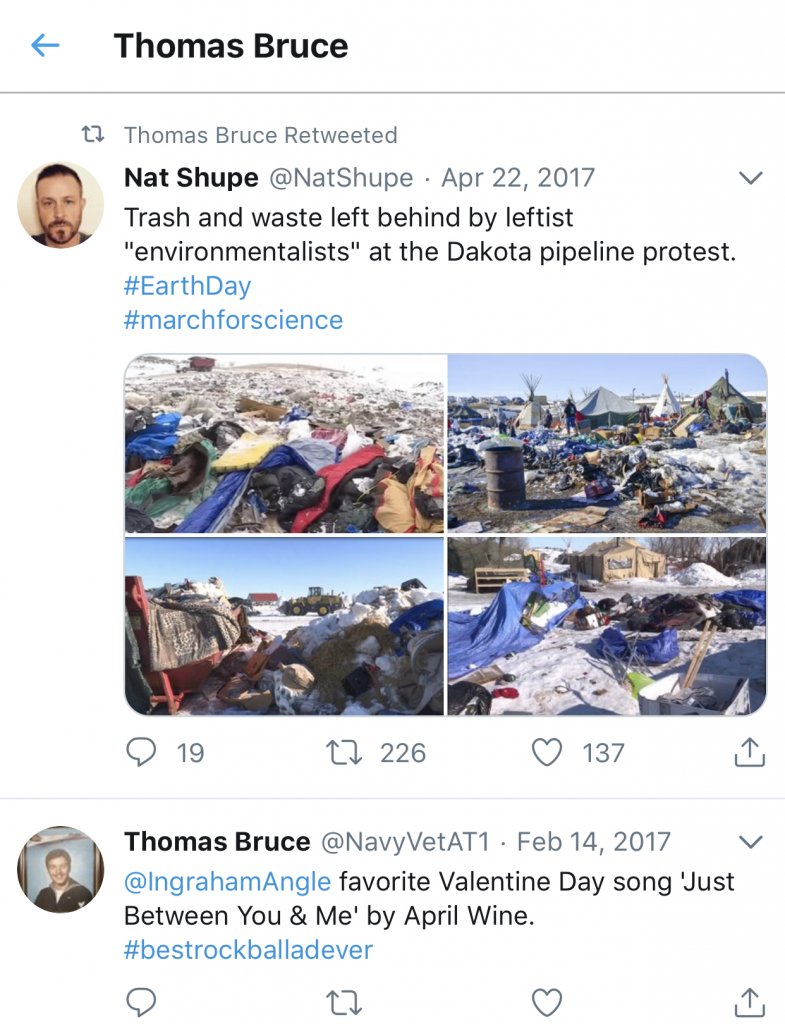
Task: Open the @IngrahamAngle mention
Action: [227, 882]
